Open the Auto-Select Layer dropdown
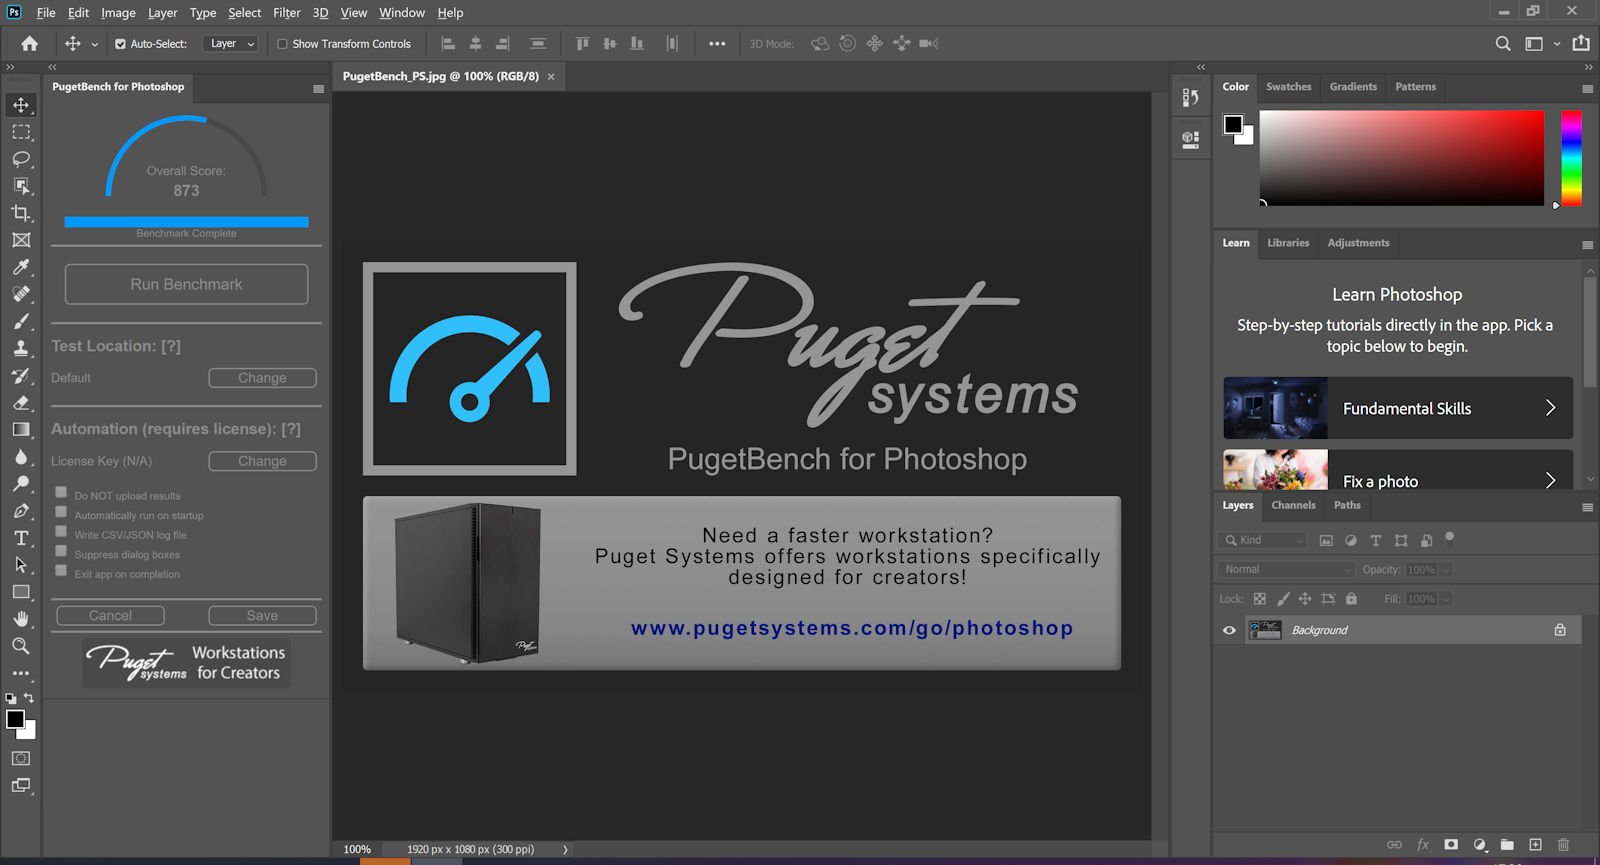Image resolution: width=1600 pixels, height=865 pixels. pos(231,44)
